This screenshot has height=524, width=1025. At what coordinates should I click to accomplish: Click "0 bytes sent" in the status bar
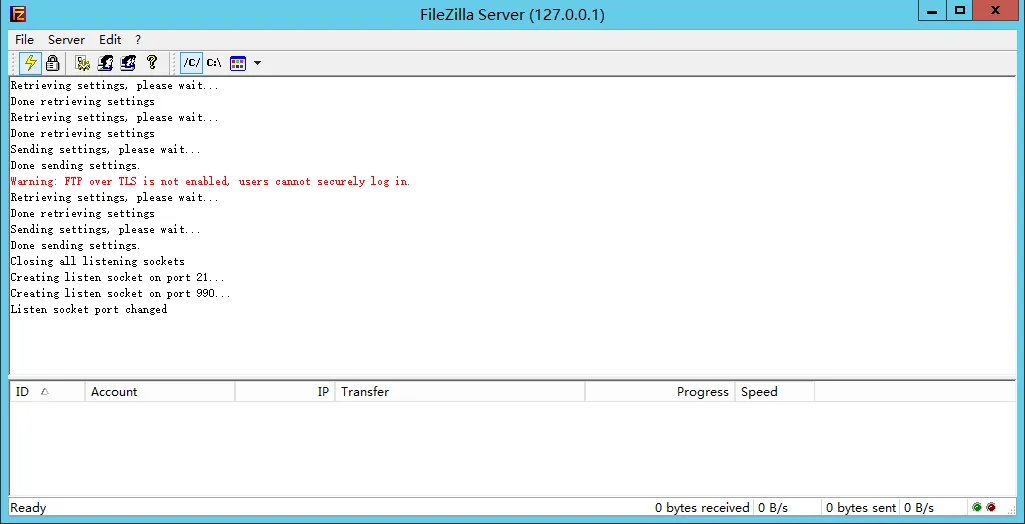(x=862, y=508)
